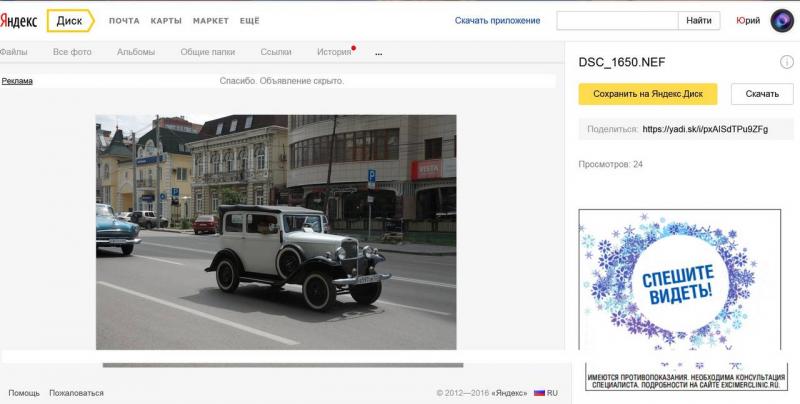This screenshot has width=800, height=404.
Task: Click the Скачать приложение link
Action: [x=497, y=21]
